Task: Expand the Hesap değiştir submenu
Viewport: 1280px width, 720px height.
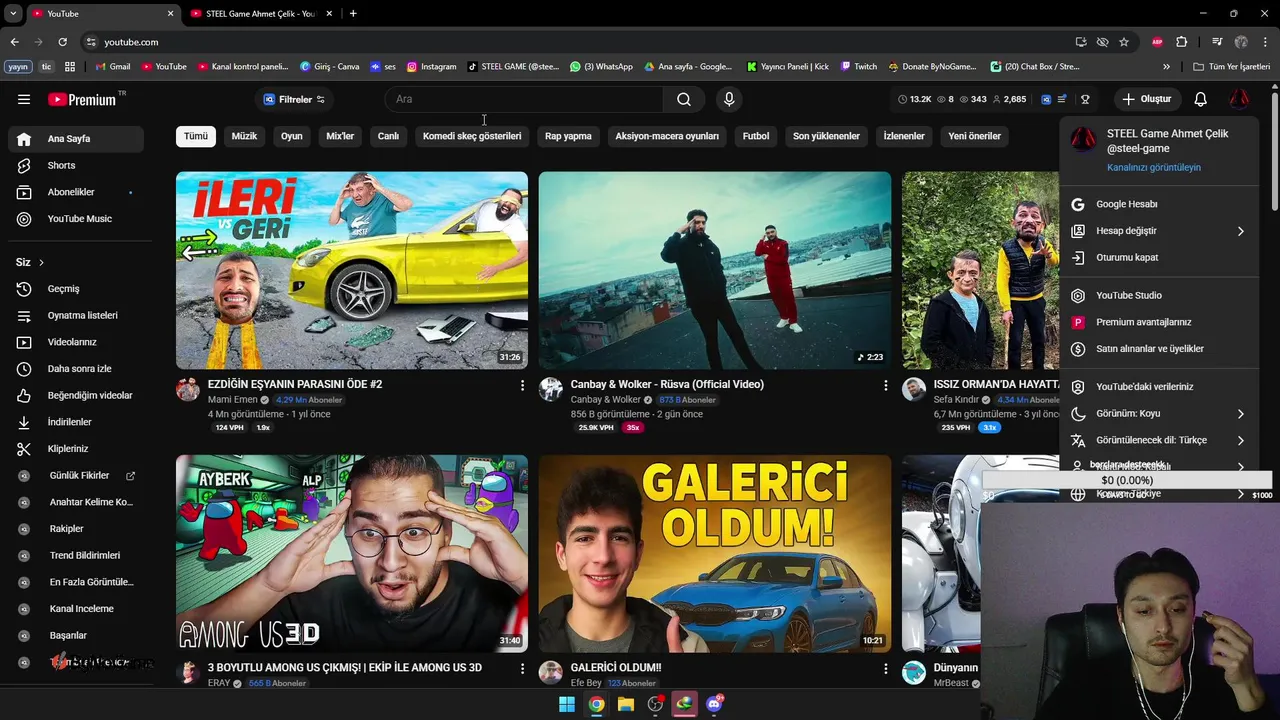Action: point(1159,231)
